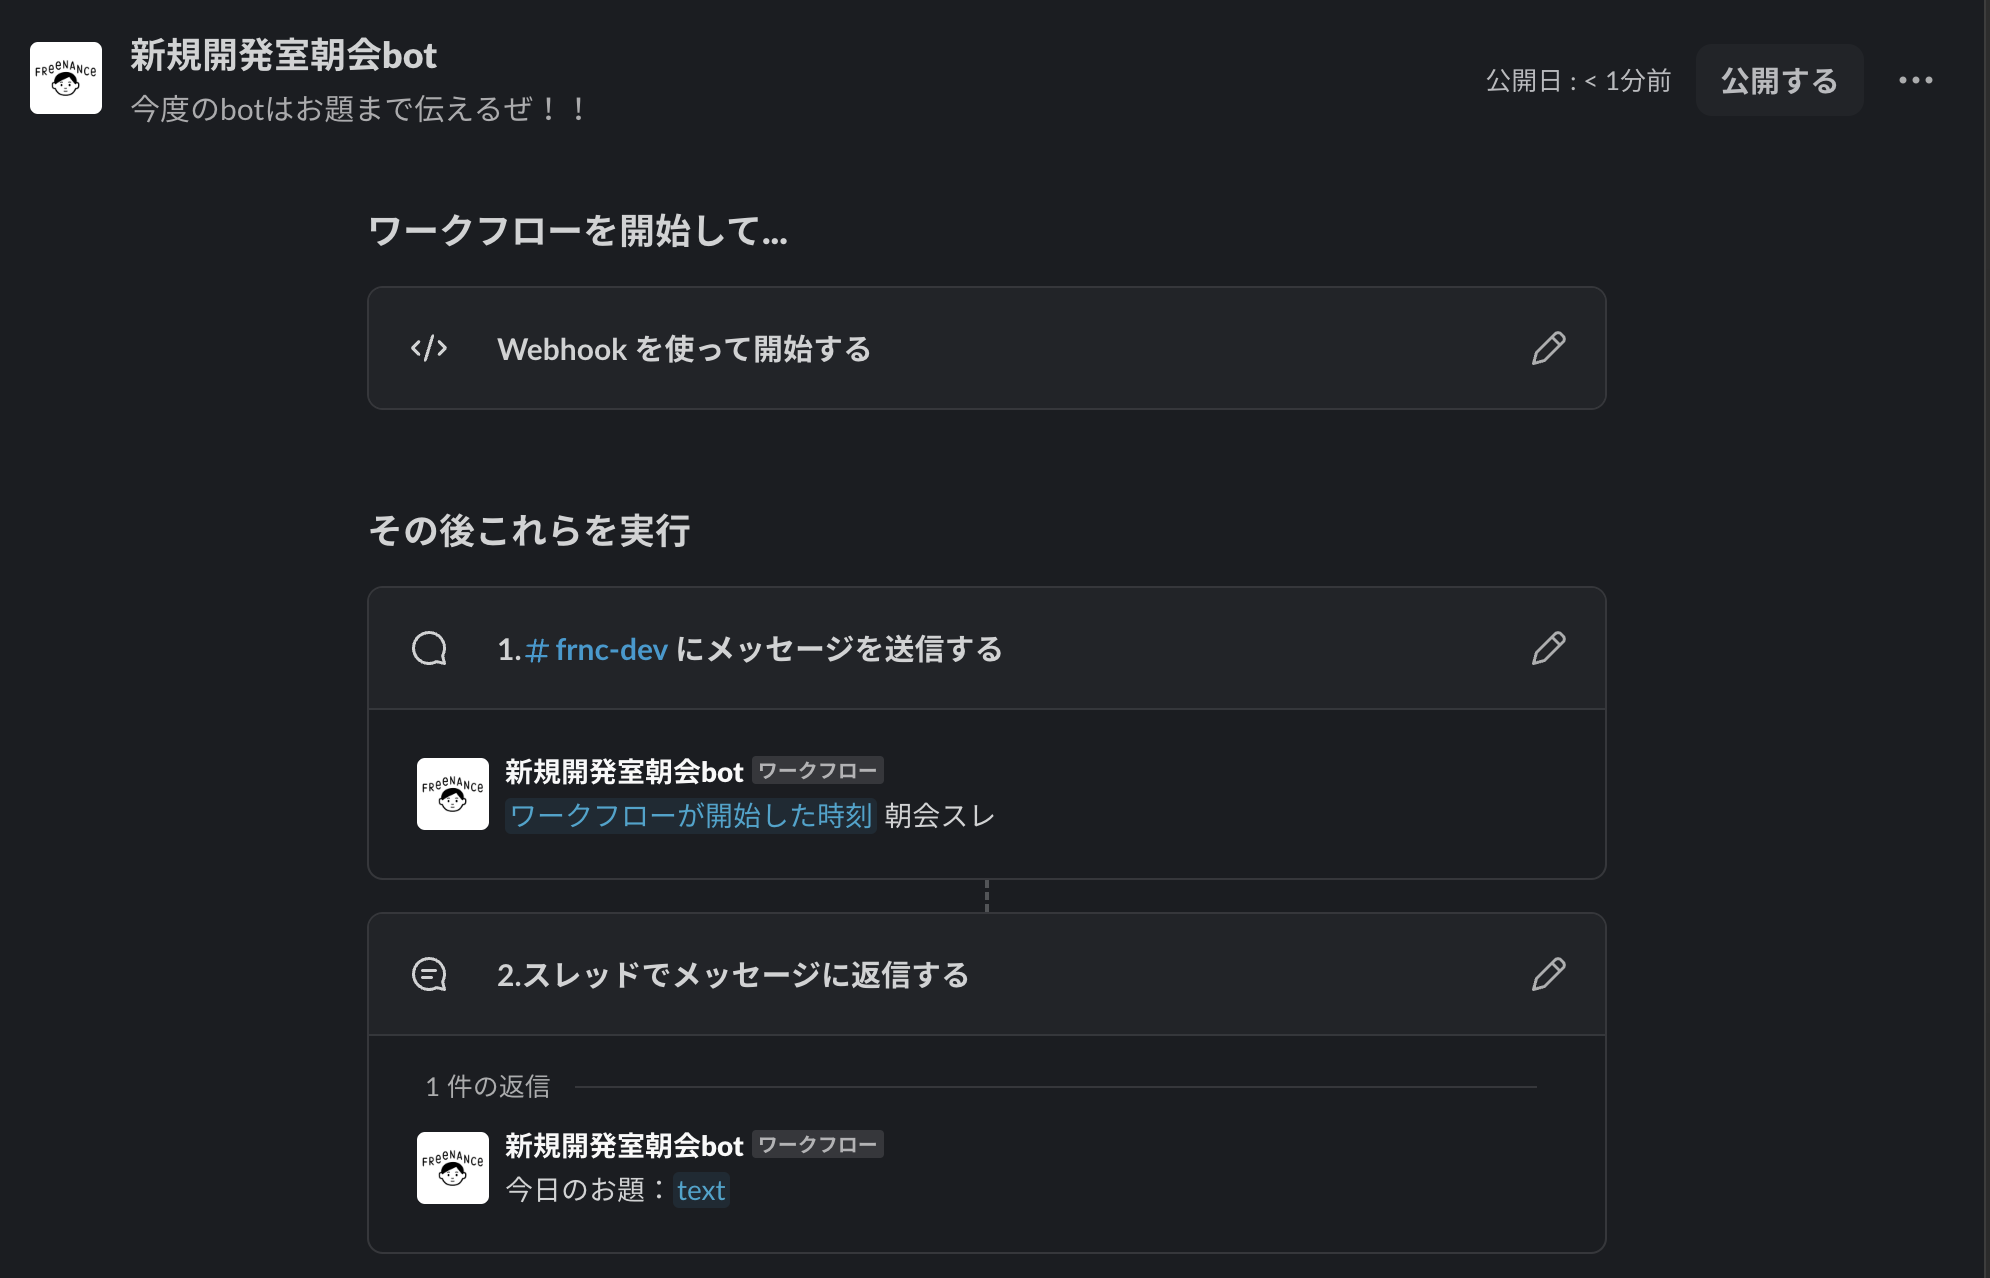The height and width of the screenshot is (1278, 1990).
Task: Open the #frnc-dev channel link
Action: coord(597,649)
